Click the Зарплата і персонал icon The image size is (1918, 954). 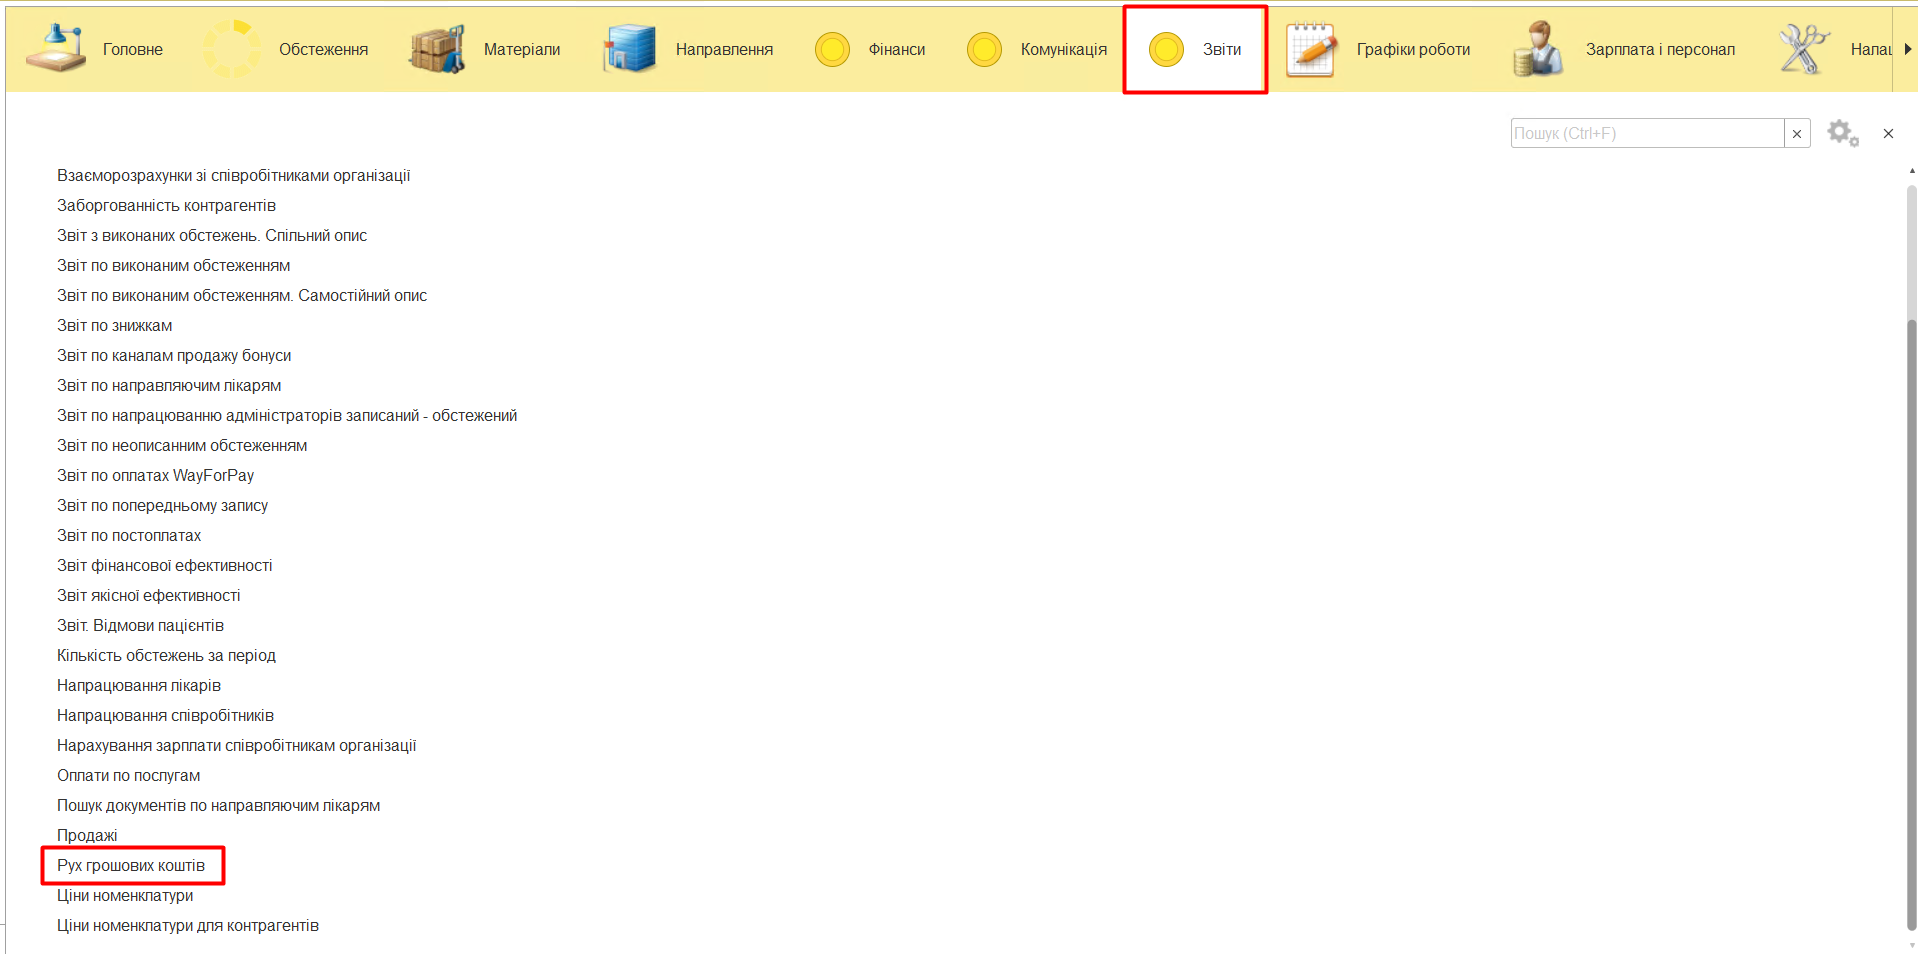(x=1537, y=49)
